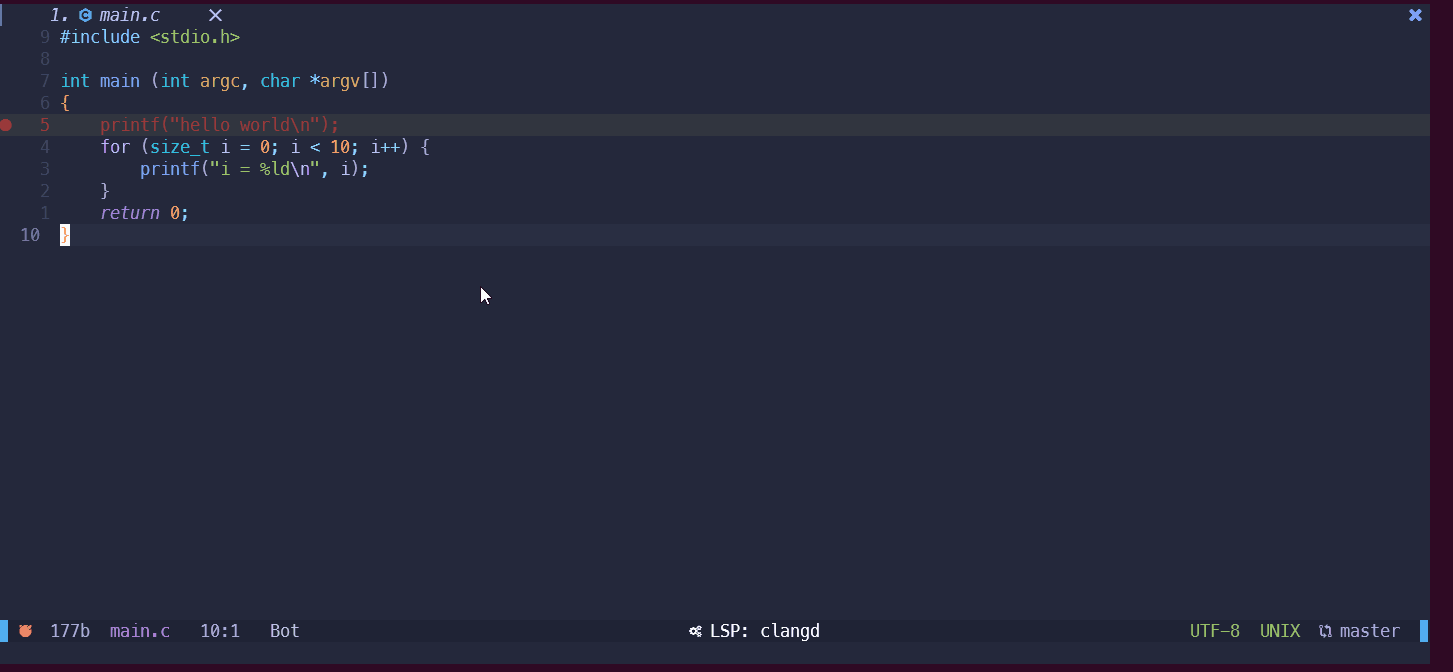Click the UNIX file format indicator
The width and height of the screenshot is (1453, 672).
(x=1280, y=631)
